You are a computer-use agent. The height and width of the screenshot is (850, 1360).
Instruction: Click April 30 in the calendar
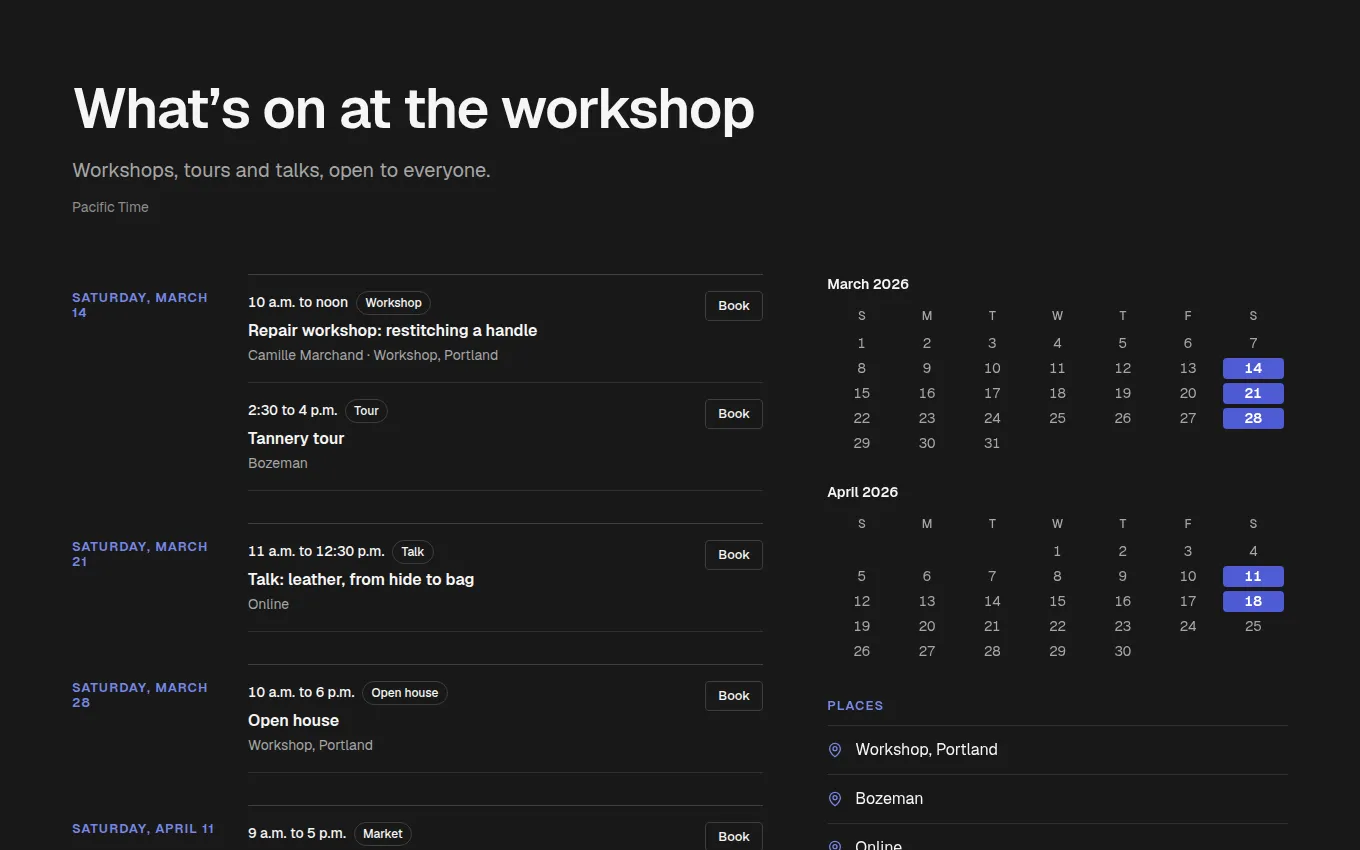(x=1122, y=651)
